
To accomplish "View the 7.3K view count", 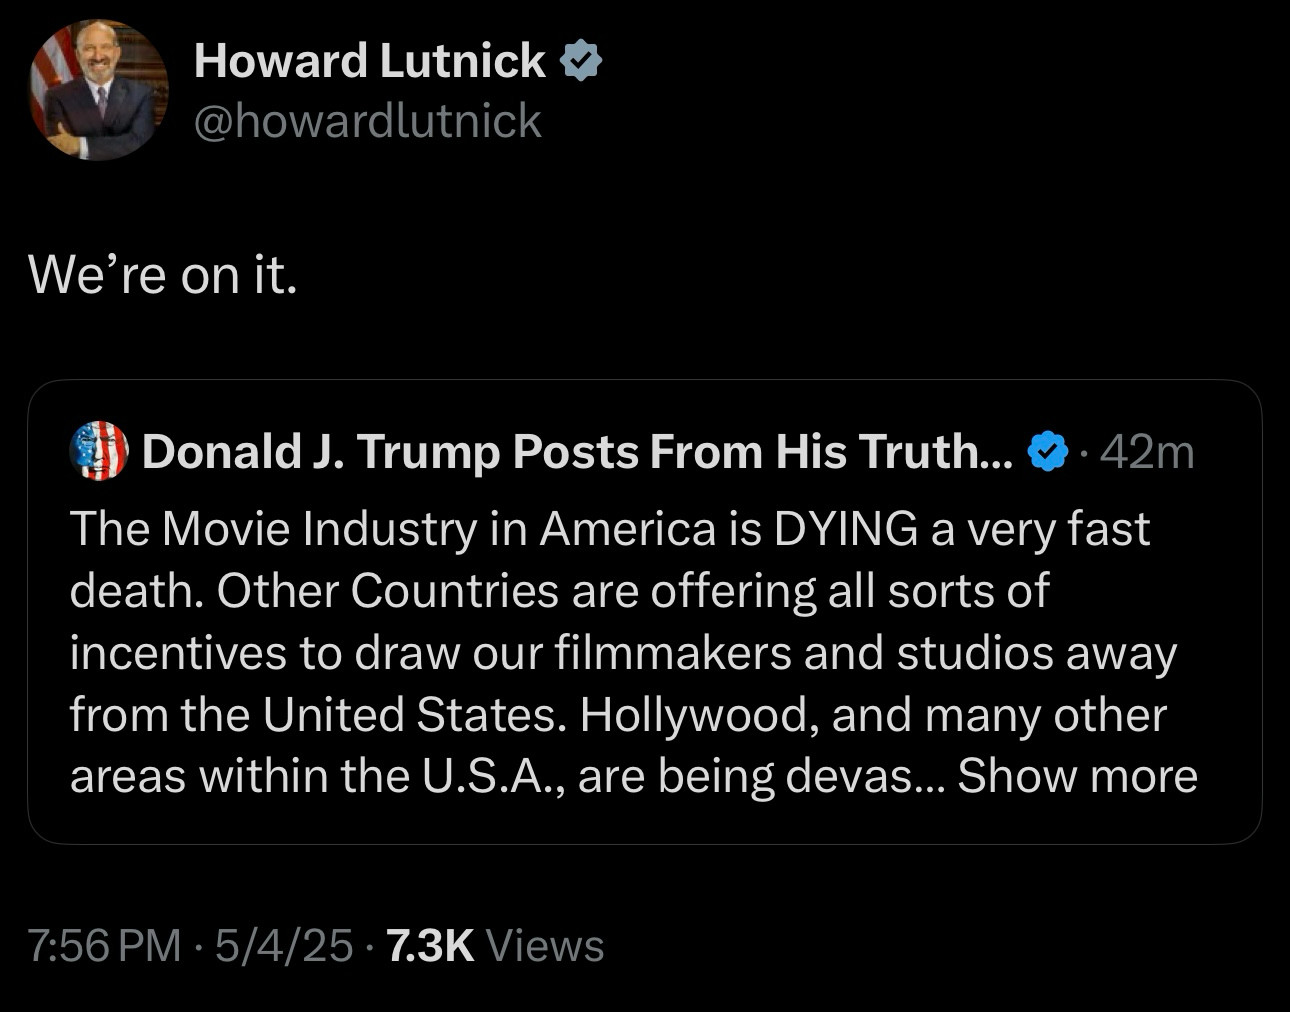I will pos(430,945).
